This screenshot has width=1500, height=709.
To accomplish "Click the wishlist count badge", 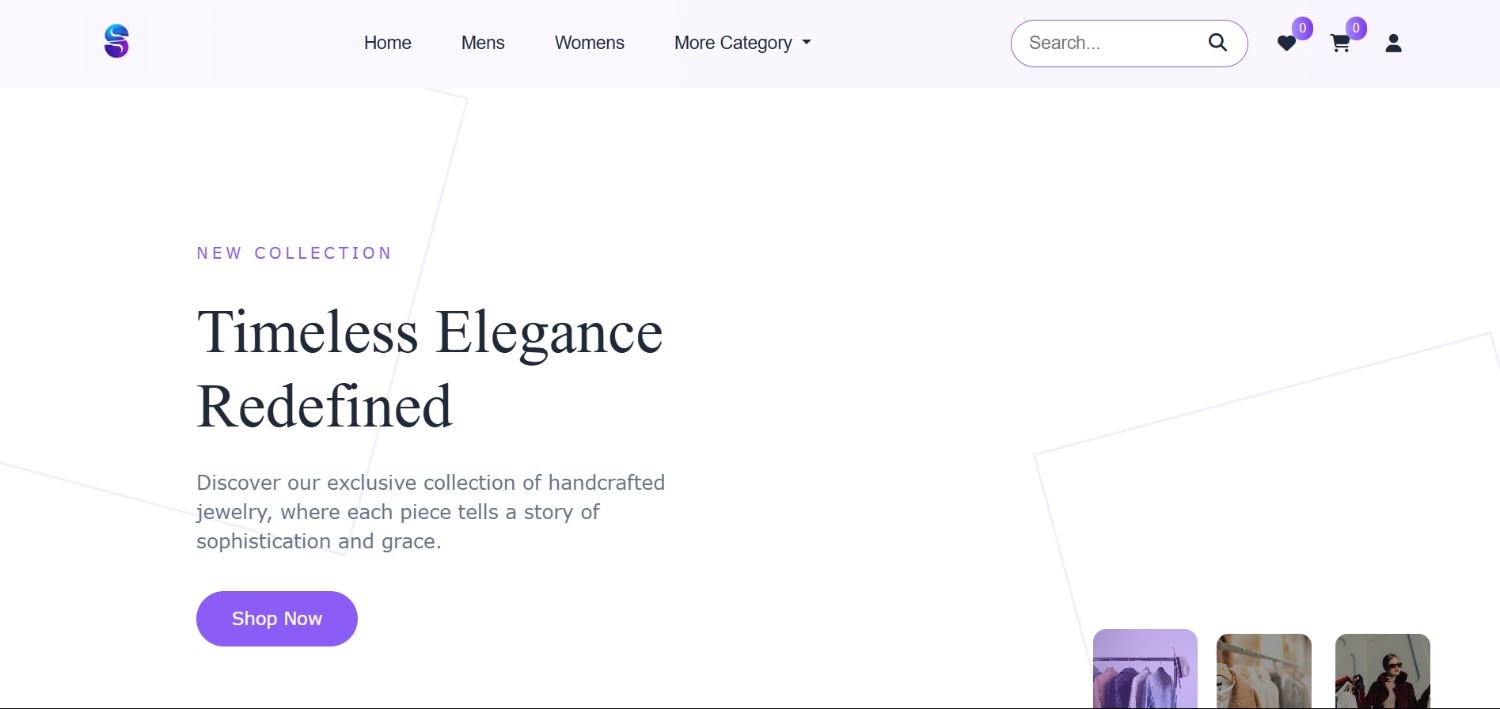I will pyautogui.click(x=1302, y=28).
